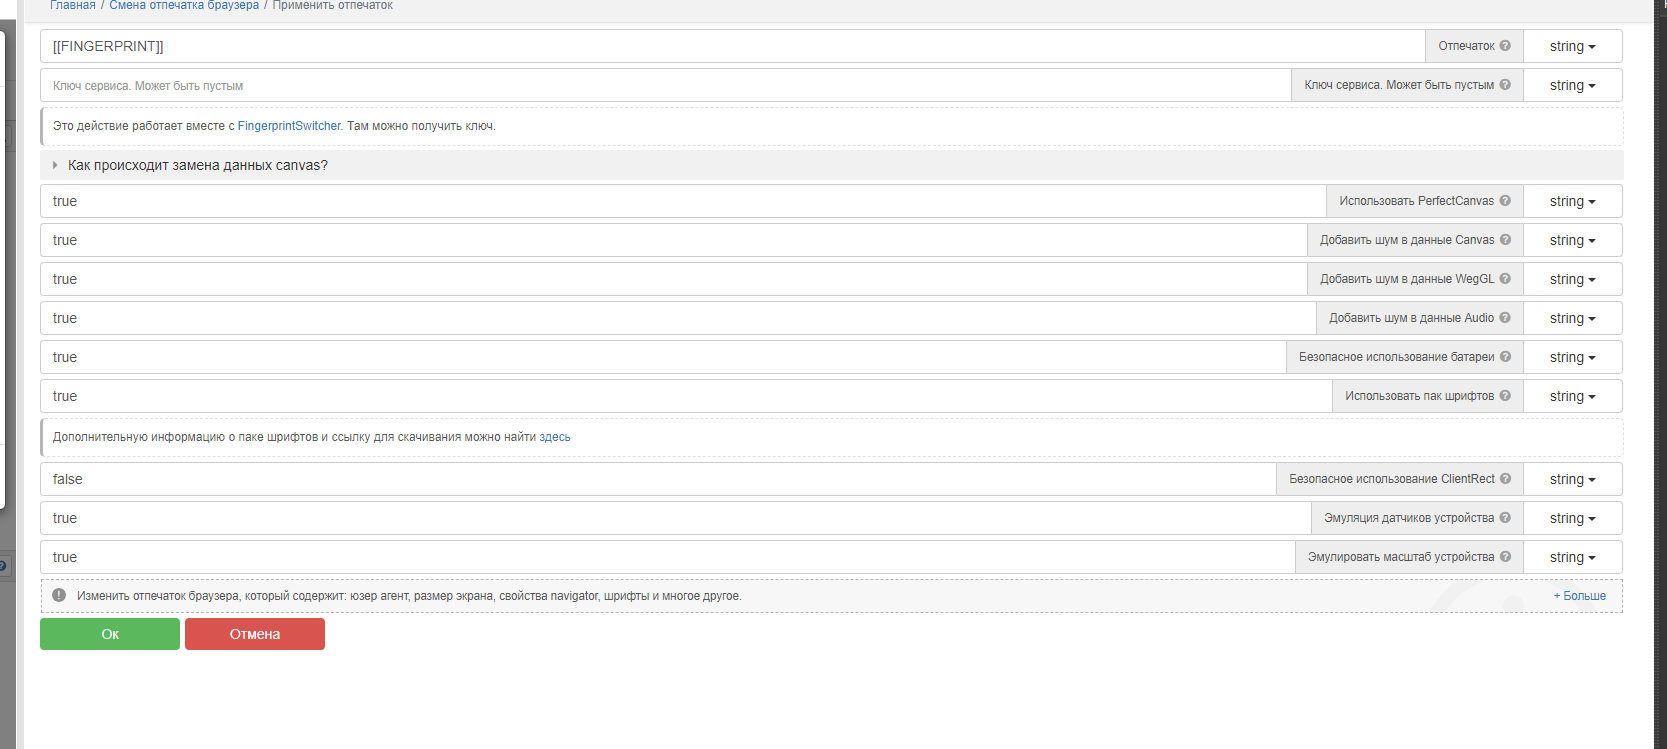Click help icon for Использовать пак шрифтов
Image resolution: width=1667 pixels, height=749 pixels.
[x=1505, y=396]
